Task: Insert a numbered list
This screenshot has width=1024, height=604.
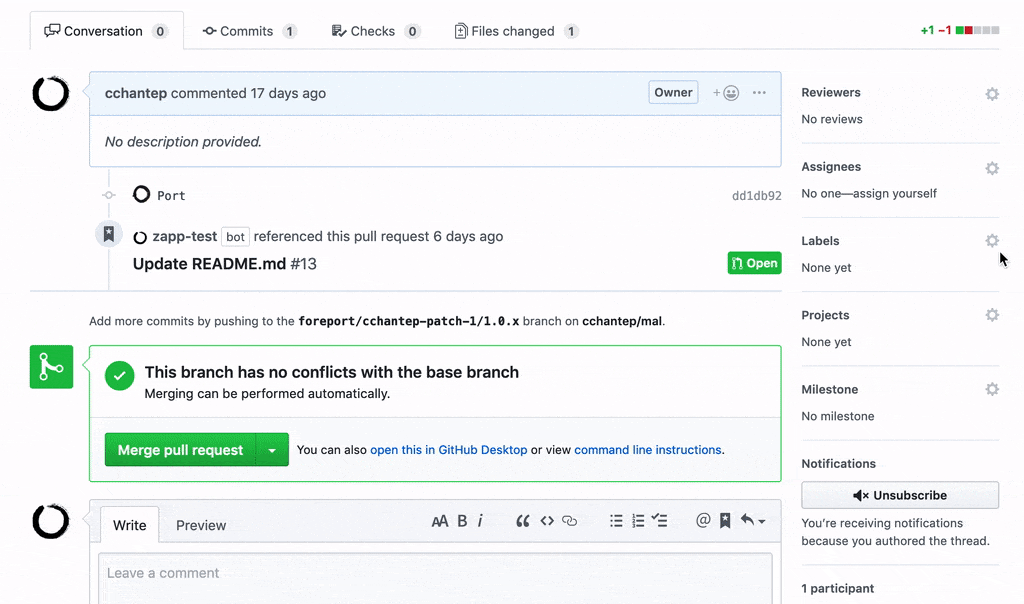Action: tap(638, 521)
